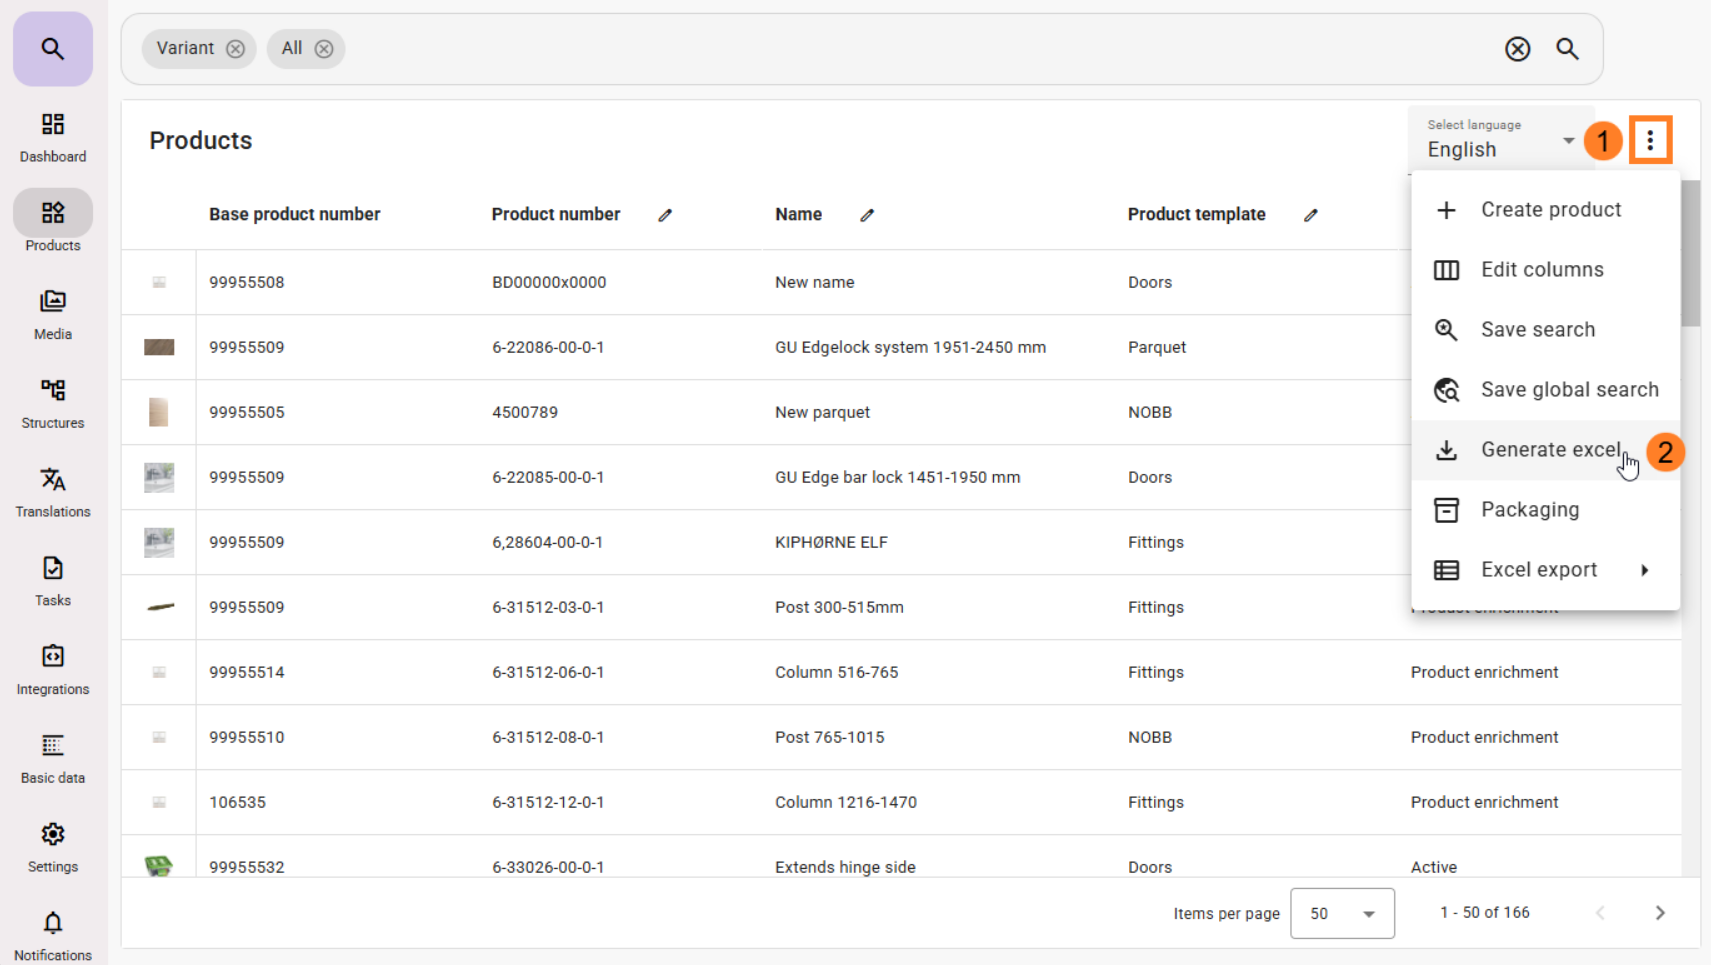
Task: Click the GU Edgelock system product thumbnail
Action: [159, 347]
